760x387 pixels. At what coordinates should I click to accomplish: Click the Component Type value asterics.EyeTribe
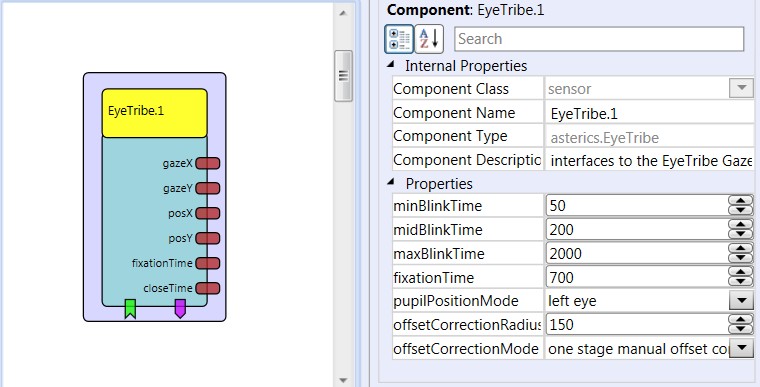tap(604, 138)
